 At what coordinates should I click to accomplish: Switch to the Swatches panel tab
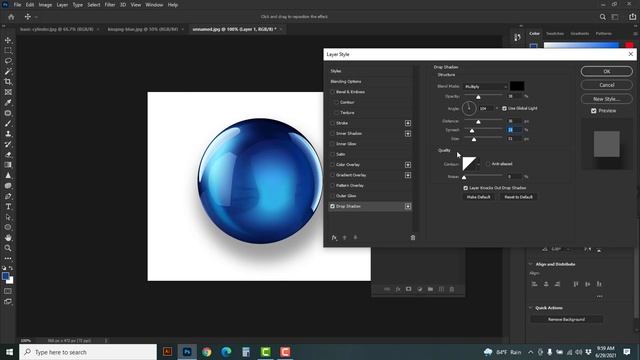[555, 33]
